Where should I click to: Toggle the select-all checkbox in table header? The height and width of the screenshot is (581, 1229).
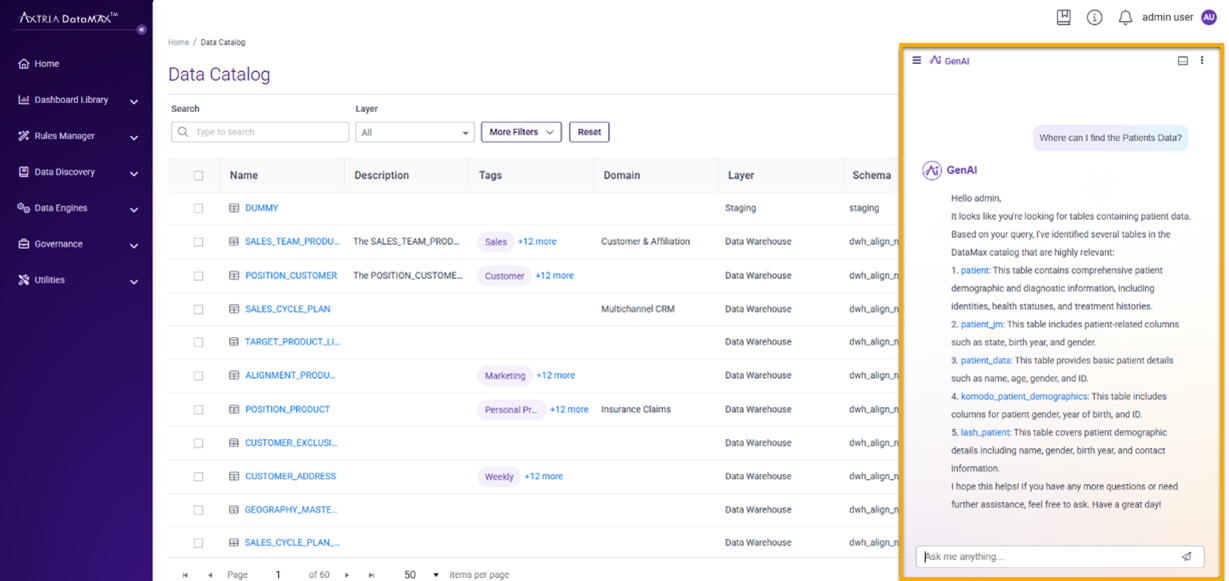[x=198, y=175]
